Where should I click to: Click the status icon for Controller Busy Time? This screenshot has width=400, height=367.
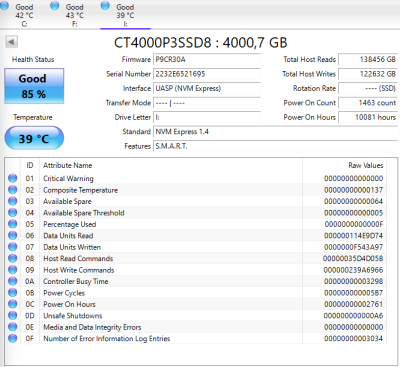tap(13, 281)
